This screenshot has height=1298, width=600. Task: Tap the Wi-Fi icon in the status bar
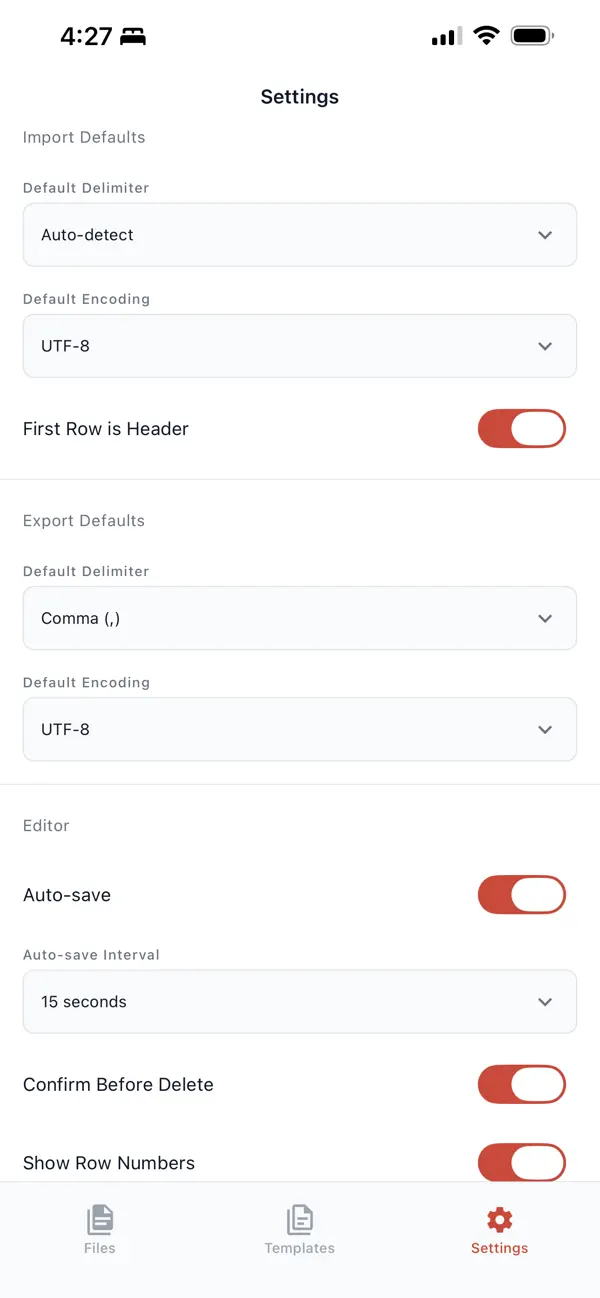(x=486, y=35)
